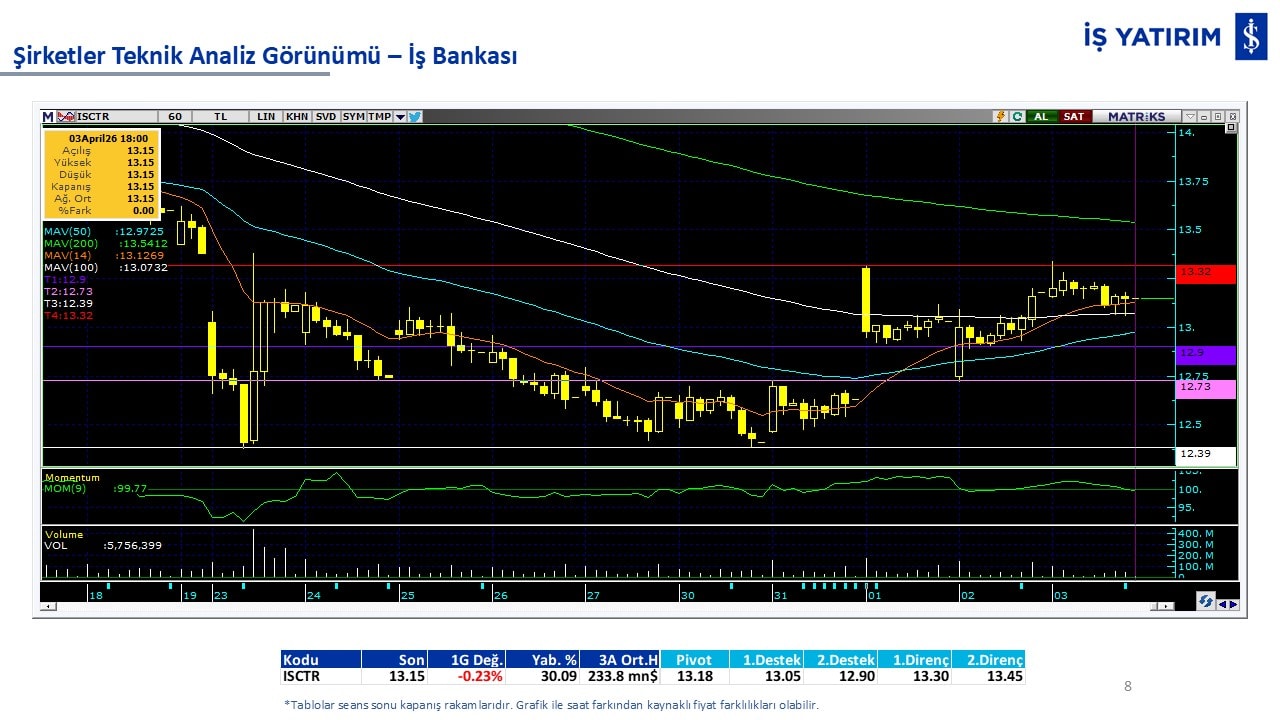This screenshot has width=1280, height=720.
Task: Click the M icon at chart top-left
Action: point(48,117)
